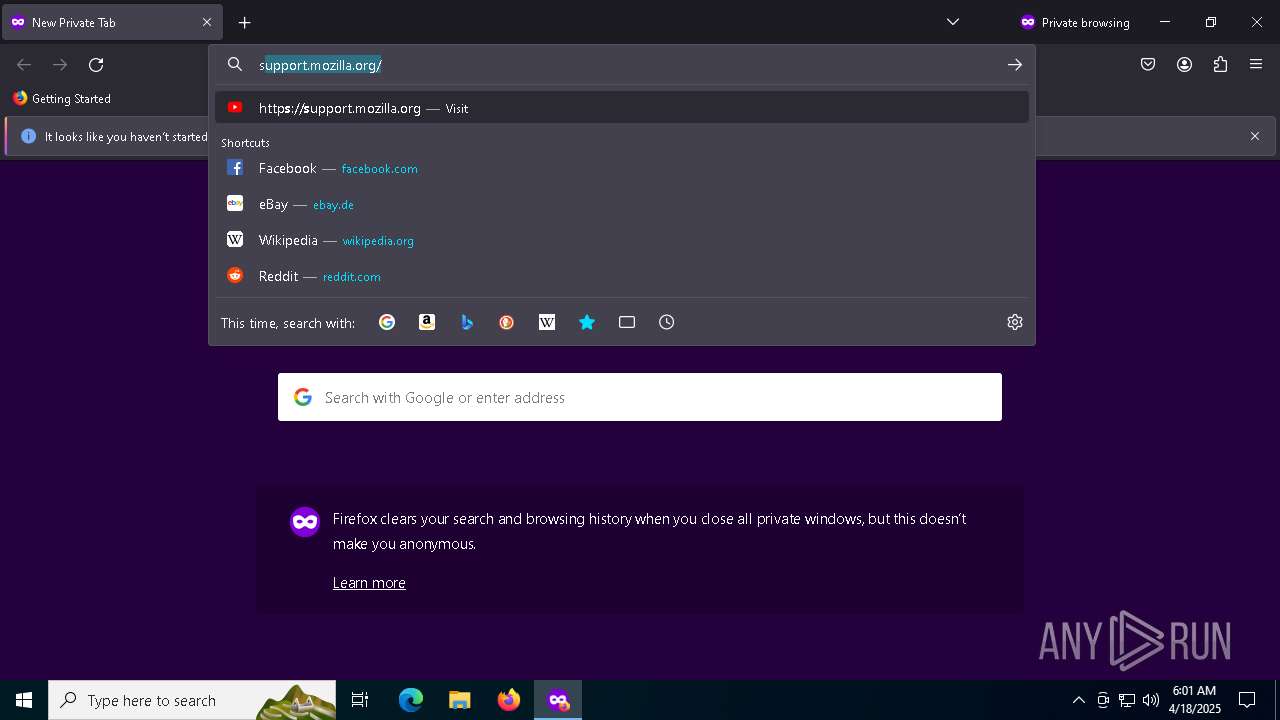Choose the Wikipedia shortcut
This screenshot has width=1280, height=720.
(622, 240)
